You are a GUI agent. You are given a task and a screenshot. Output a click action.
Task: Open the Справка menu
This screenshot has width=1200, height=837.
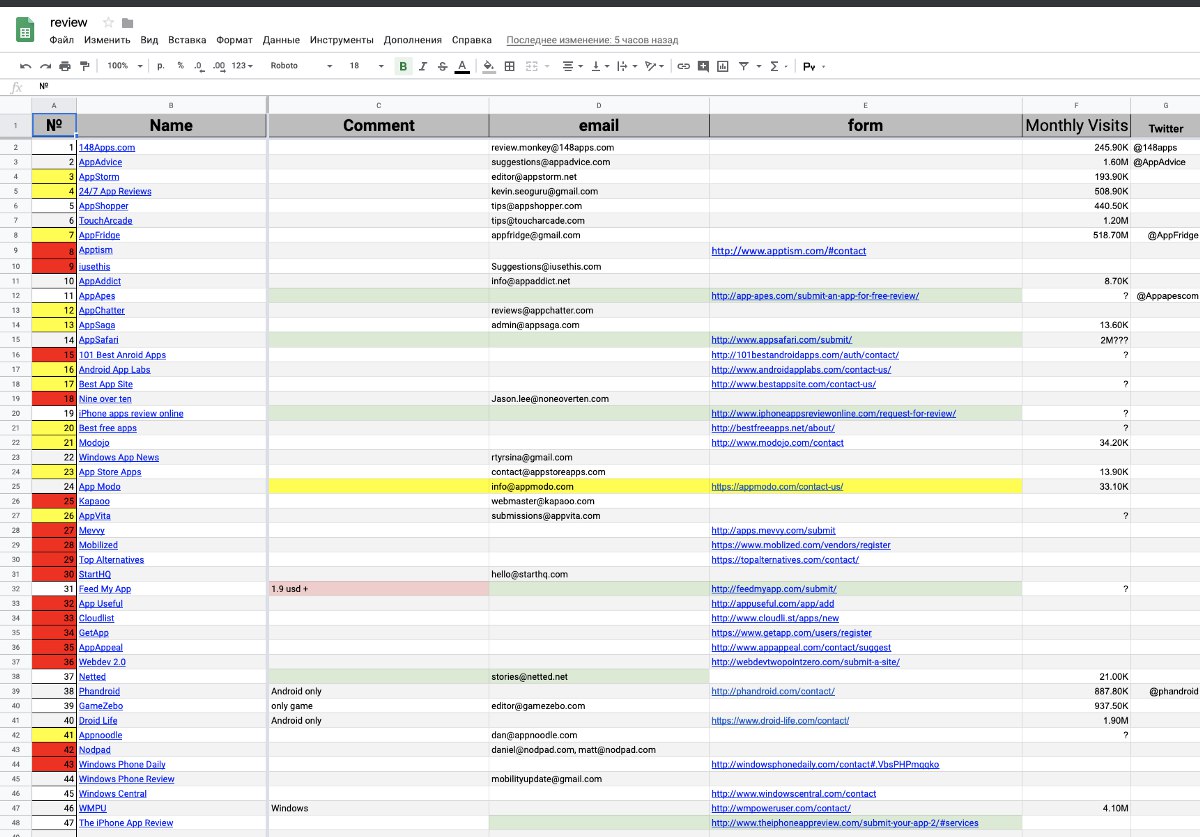(x=472, y=40)
